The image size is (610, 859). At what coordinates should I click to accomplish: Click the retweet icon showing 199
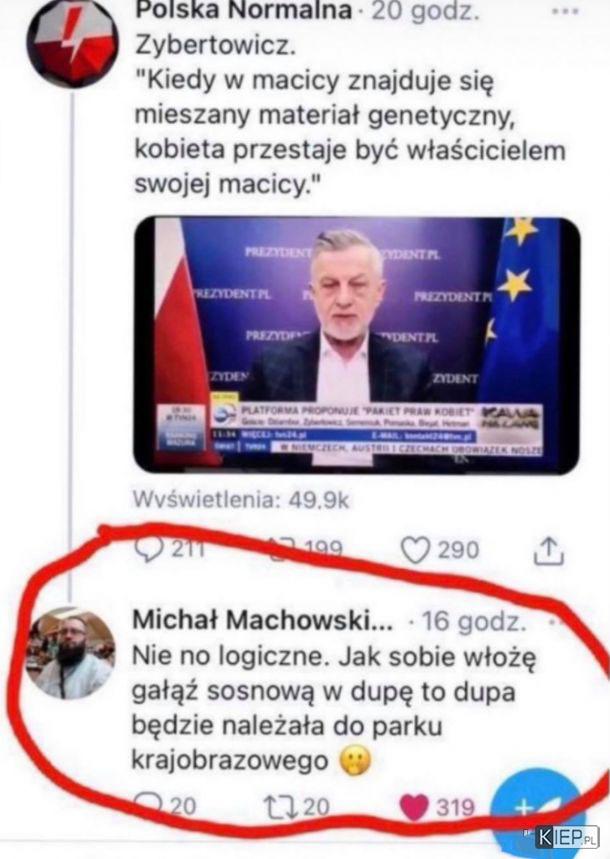click(279, 549)
